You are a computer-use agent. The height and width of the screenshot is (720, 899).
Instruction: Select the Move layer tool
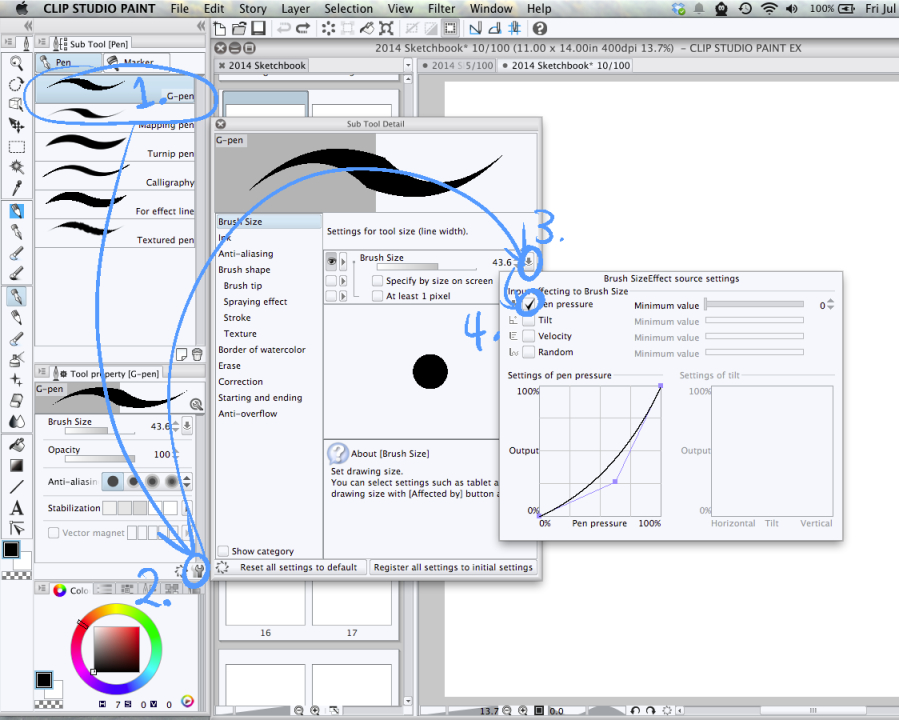click(16, 125)
